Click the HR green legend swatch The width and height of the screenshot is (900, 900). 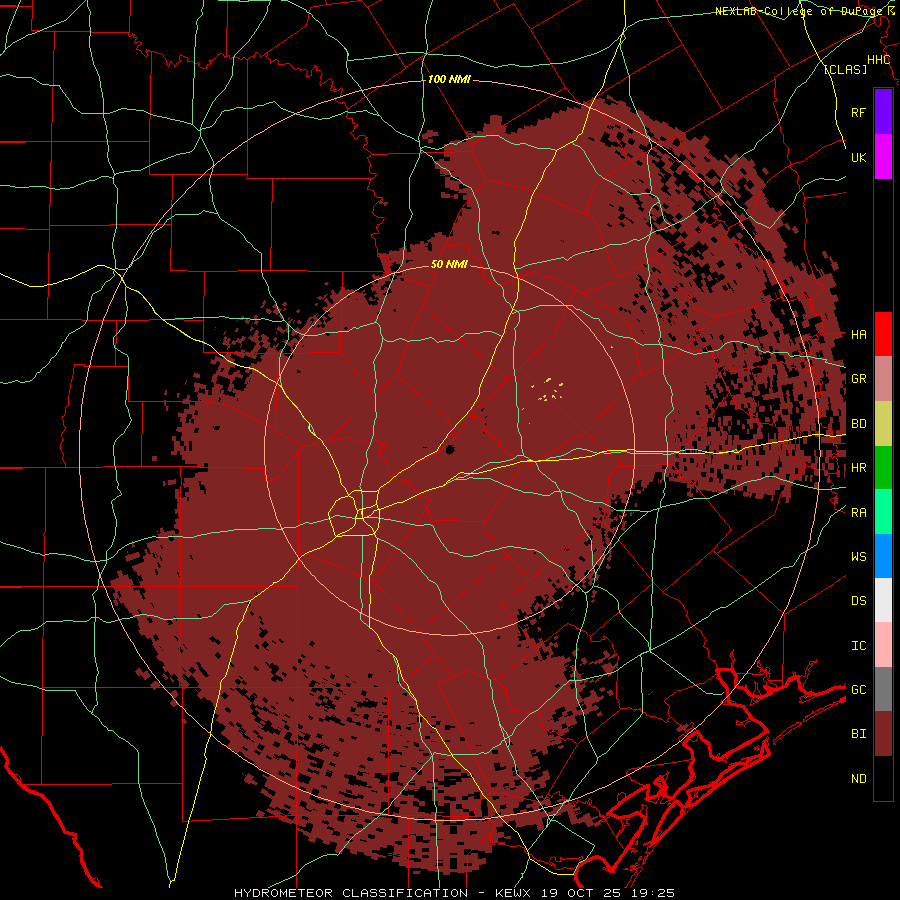pyautogui.click(x=883, y=468)
